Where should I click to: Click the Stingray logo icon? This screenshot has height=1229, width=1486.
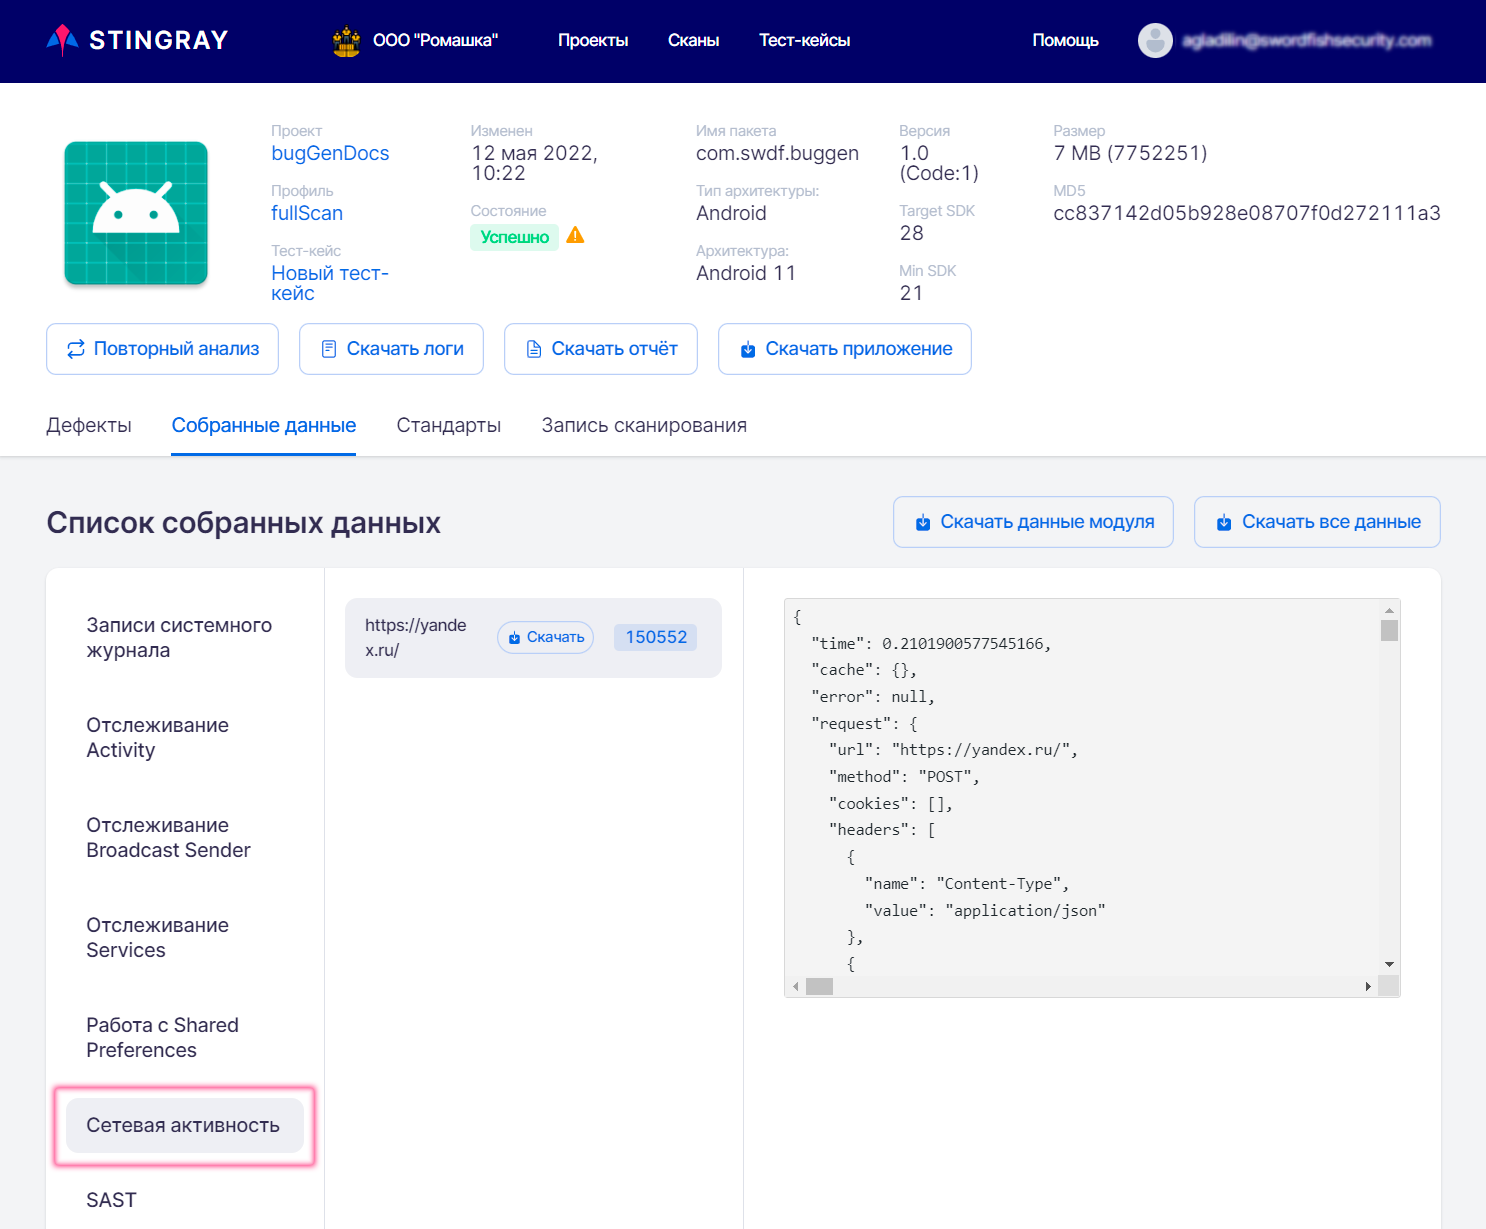pyautogui.click(x=63, y=40)
